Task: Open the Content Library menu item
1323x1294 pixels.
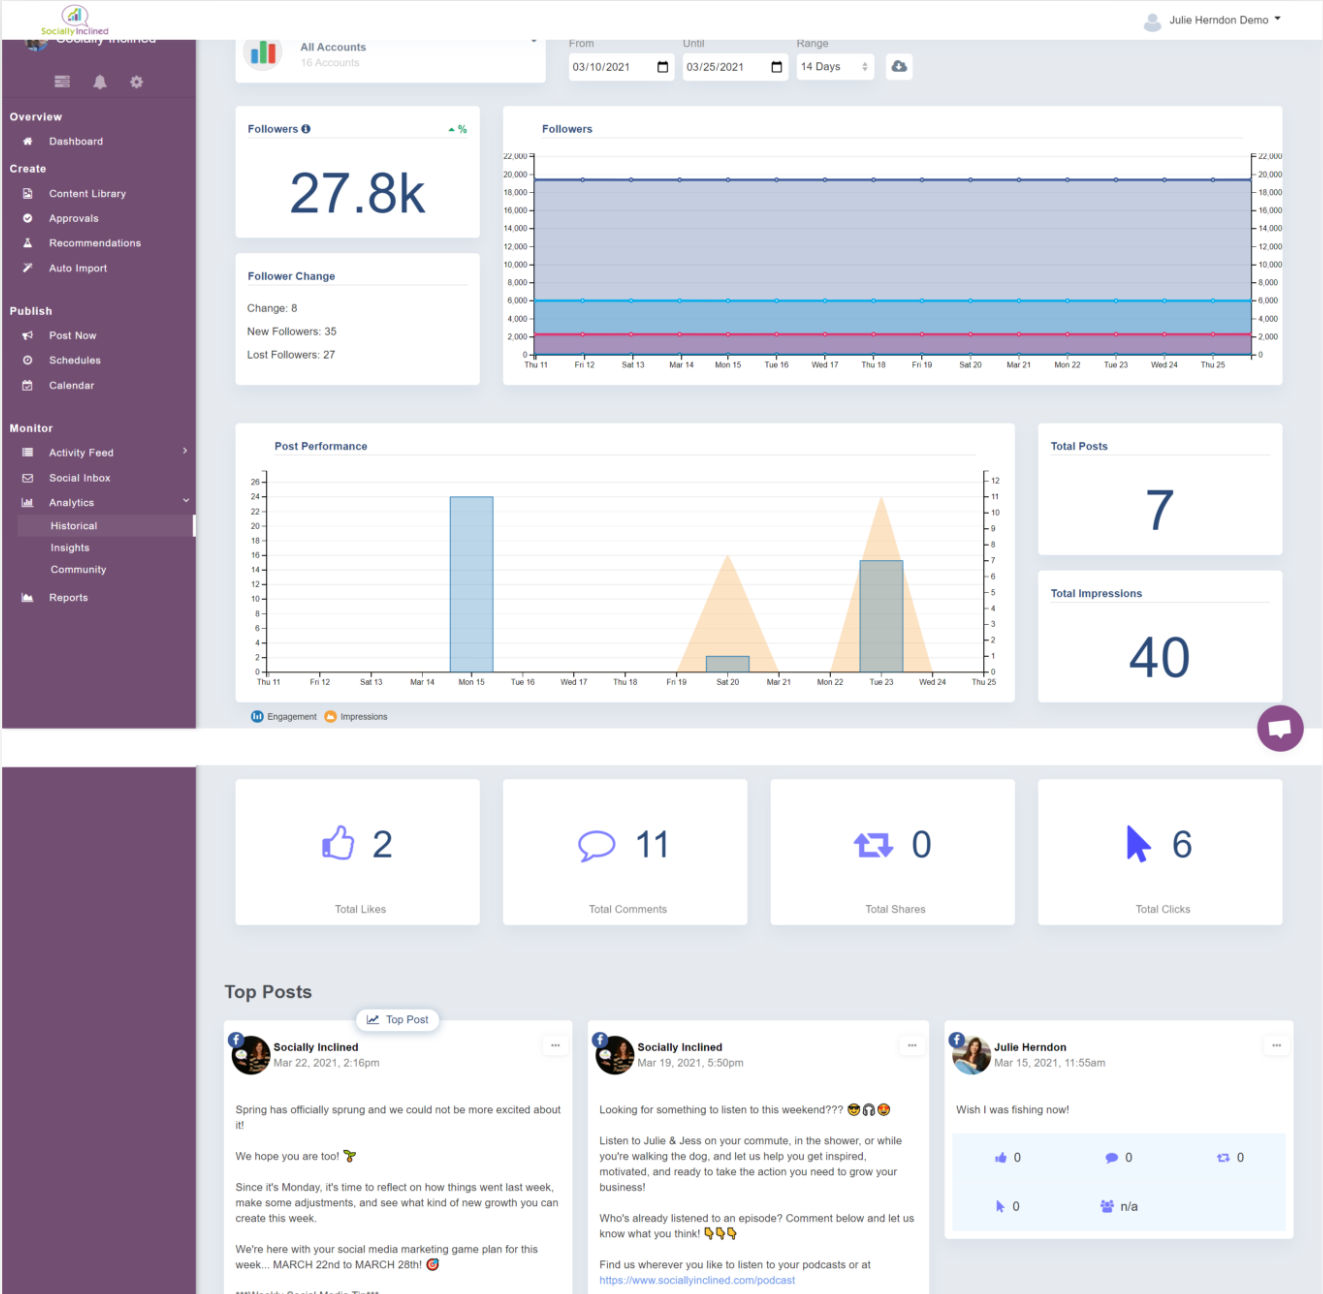Action: coord(87,194)
